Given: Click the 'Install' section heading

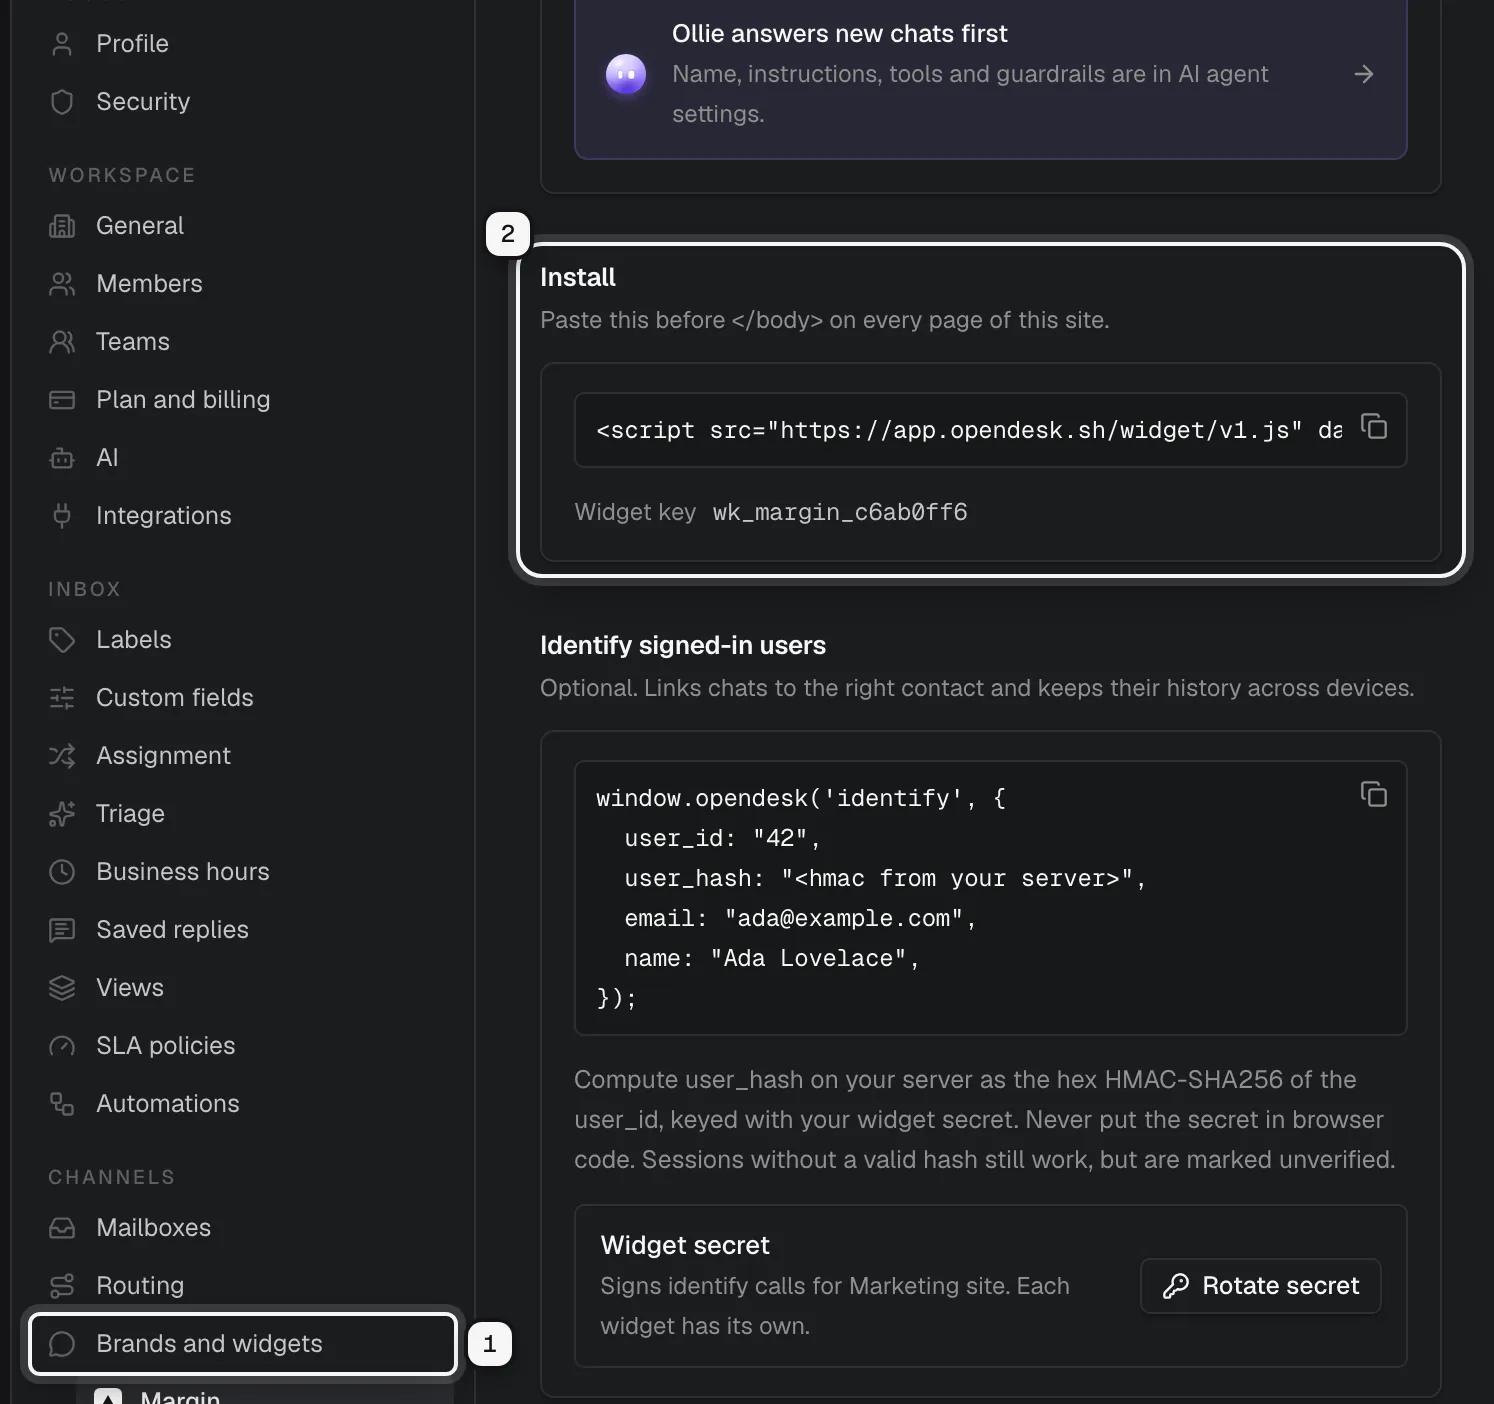Looking at the screenshot, I should (578, 278).
